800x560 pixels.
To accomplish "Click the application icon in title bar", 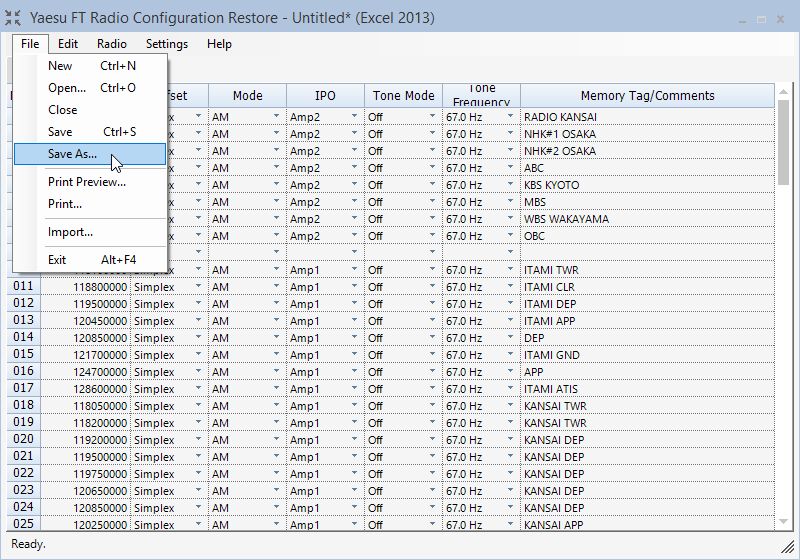I will point(13,18).
